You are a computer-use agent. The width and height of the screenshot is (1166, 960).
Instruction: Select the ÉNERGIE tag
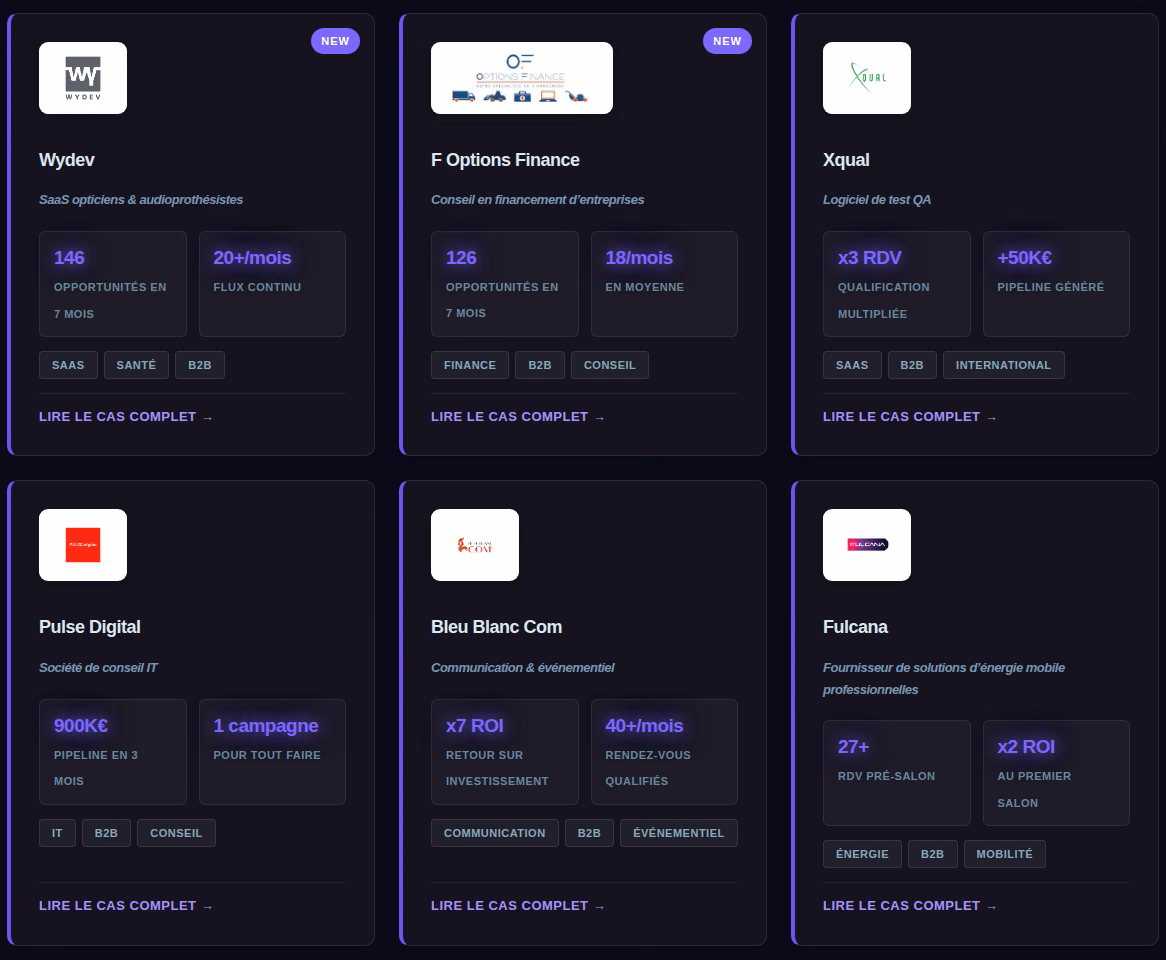(x=862, y=854)
